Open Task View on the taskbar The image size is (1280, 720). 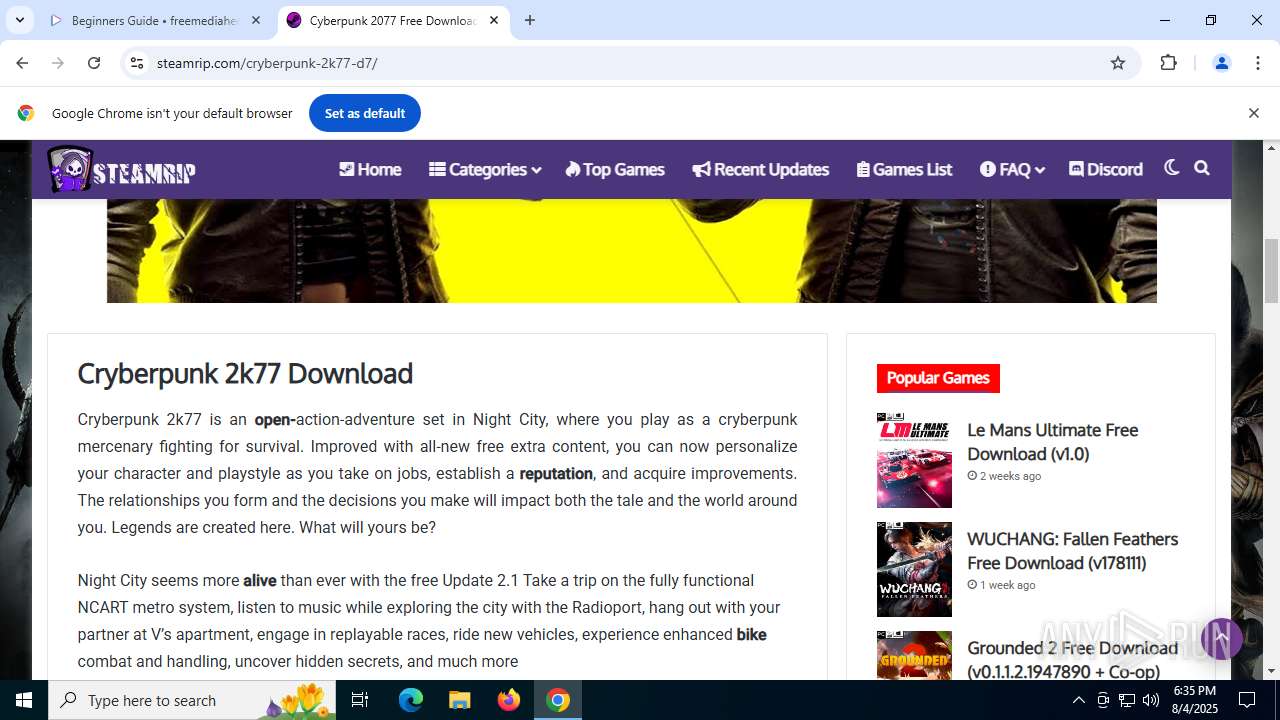pos(360,700)
